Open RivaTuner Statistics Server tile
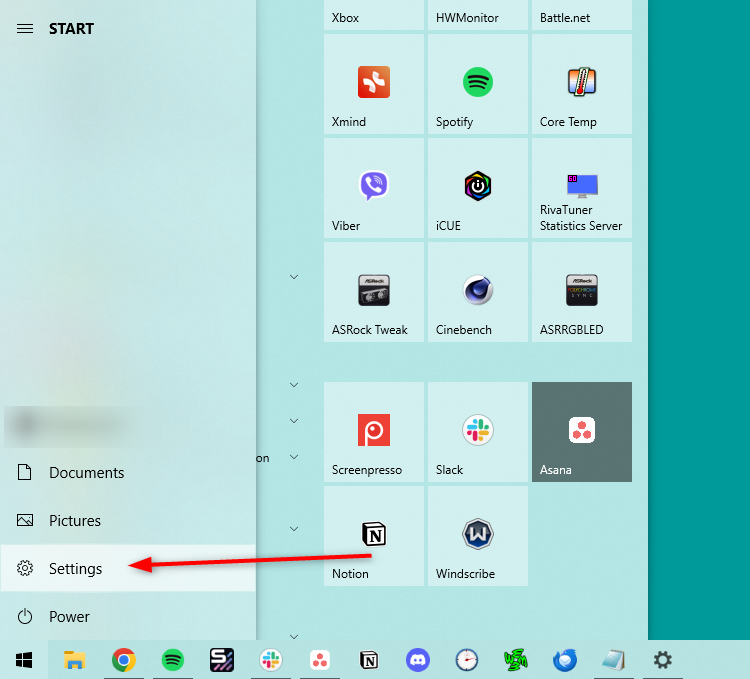Image resolution: width=750 pixels, height=679 pixels. [x=582, y=188]
